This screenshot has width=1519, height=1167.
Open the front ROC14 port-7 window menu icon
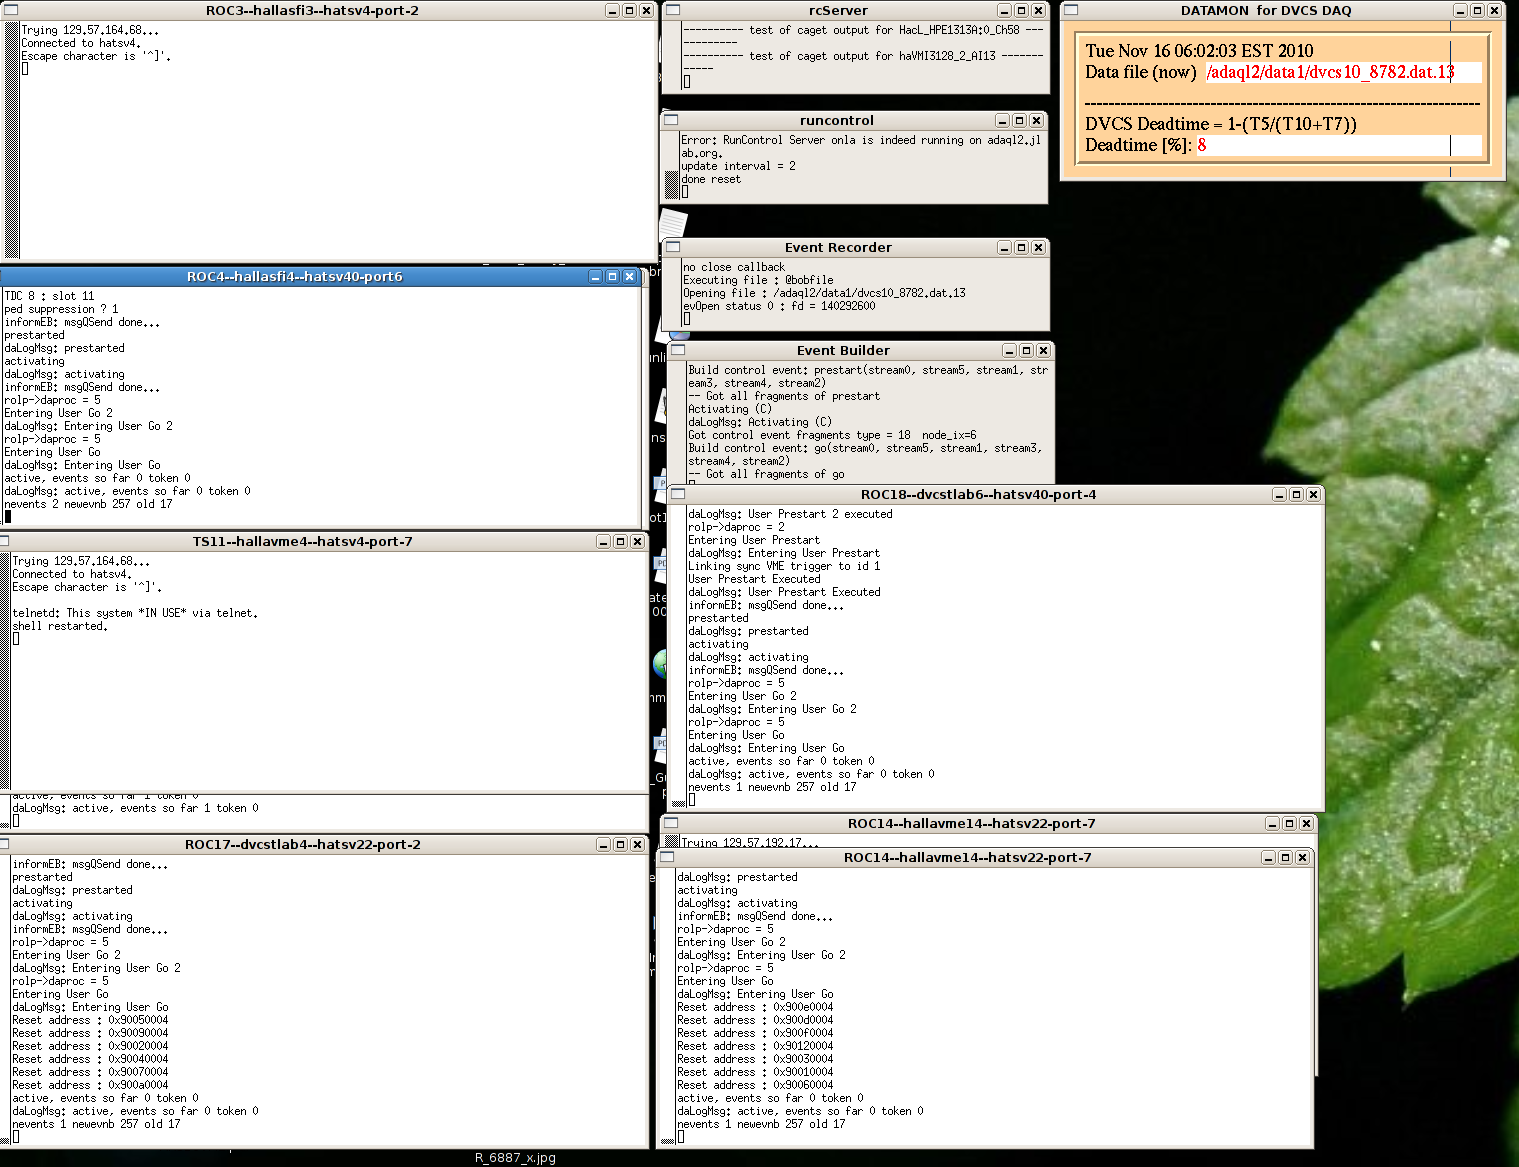[667, 857]
